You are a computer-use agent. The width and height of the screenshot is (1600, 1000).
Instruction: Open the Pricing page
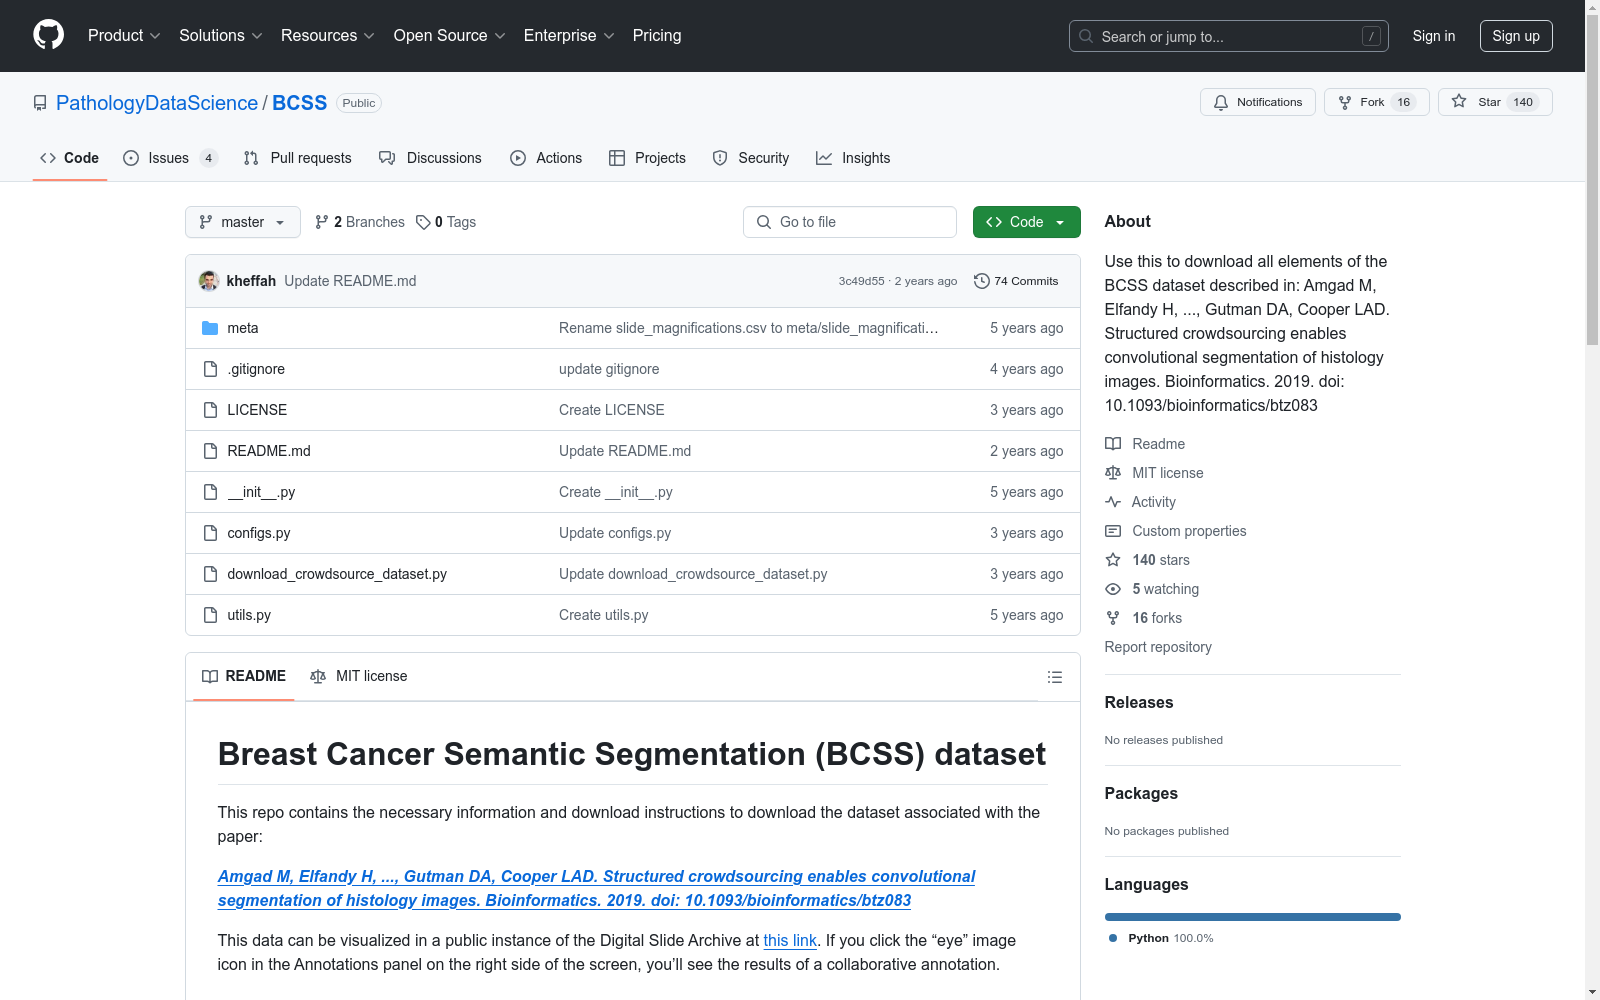click(657, 35)
